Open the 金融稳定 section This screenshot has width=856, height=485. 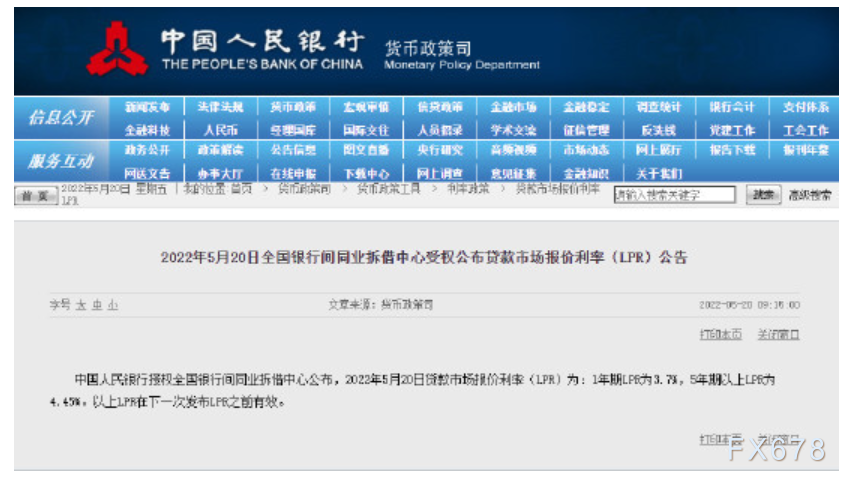586,107
